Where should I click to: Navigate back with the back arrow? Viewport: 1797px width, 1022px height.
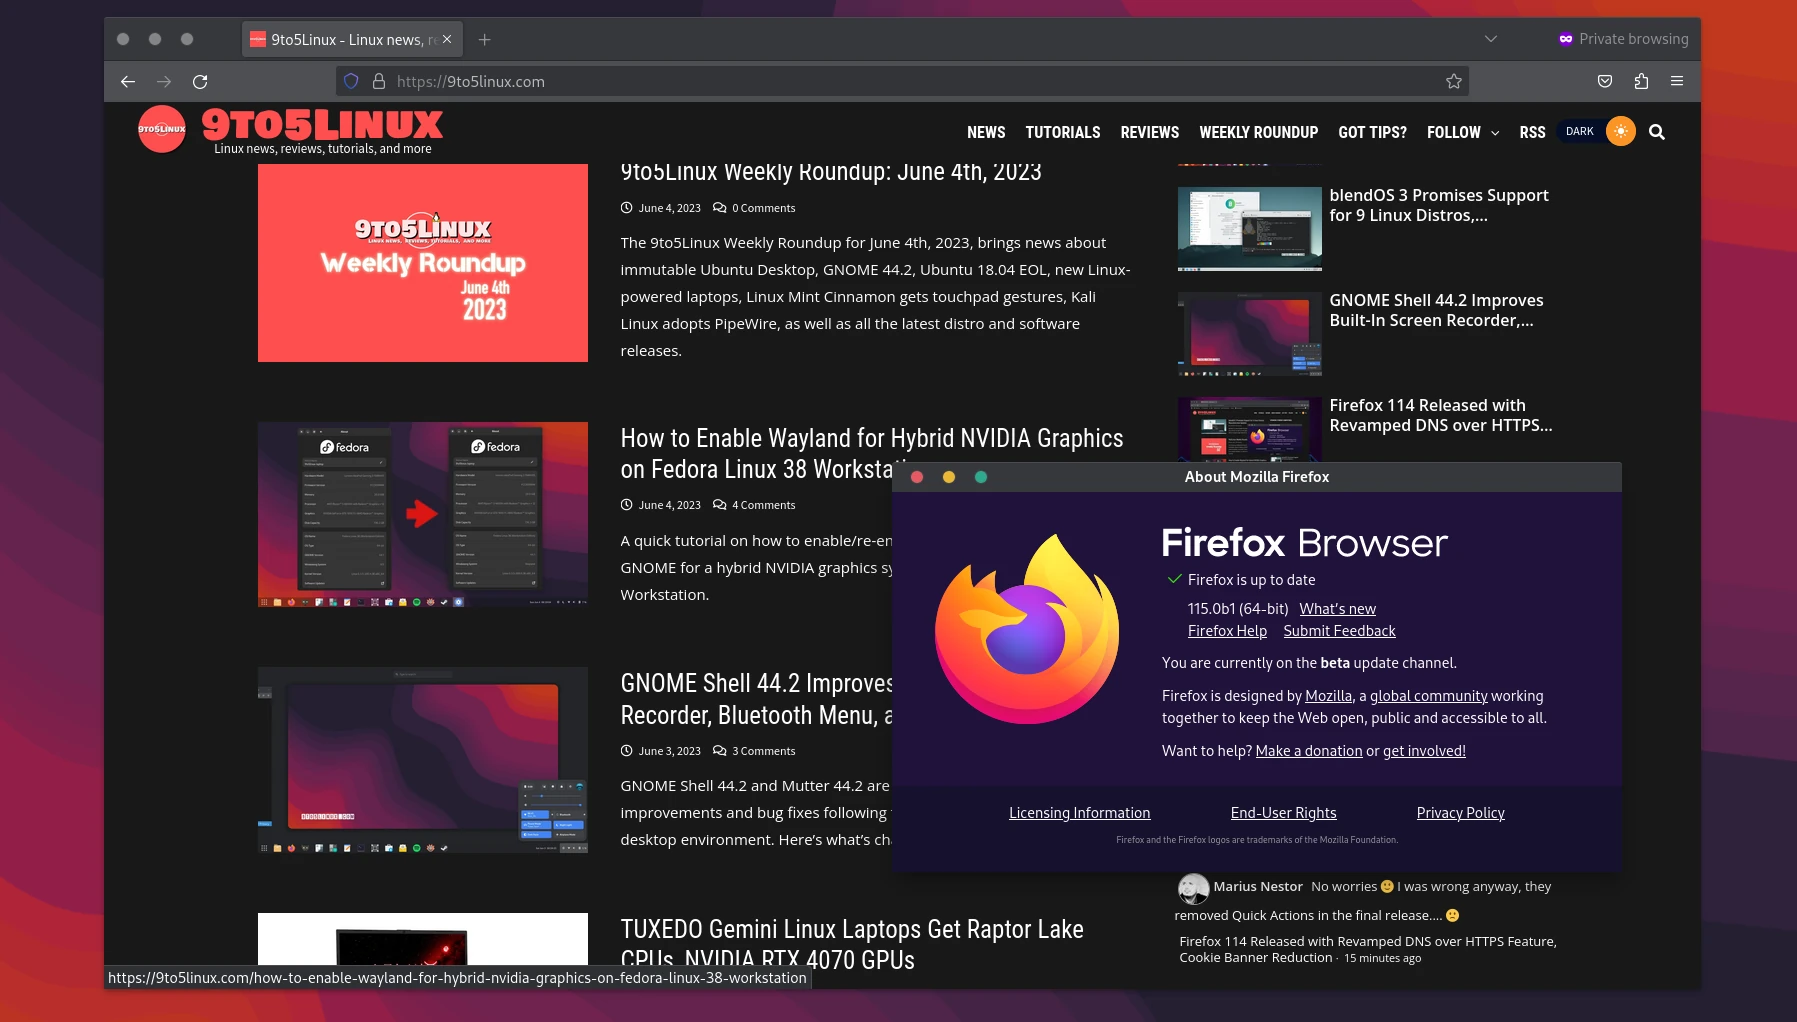[x=128, y=81]
